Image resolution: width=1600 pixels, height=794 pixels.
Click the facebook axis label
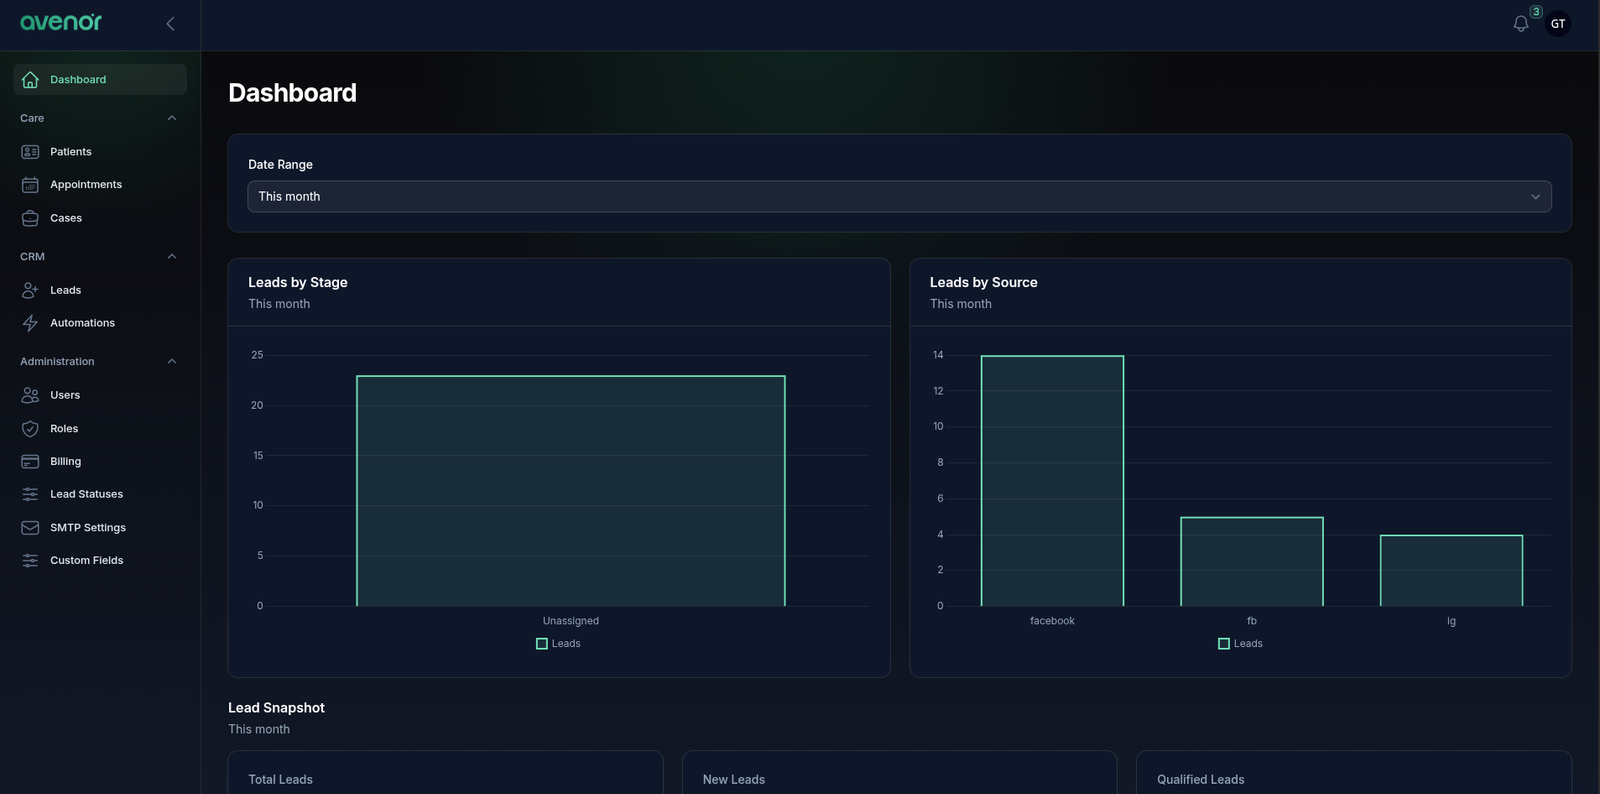pyautogui.click(x=1052, y=621)
